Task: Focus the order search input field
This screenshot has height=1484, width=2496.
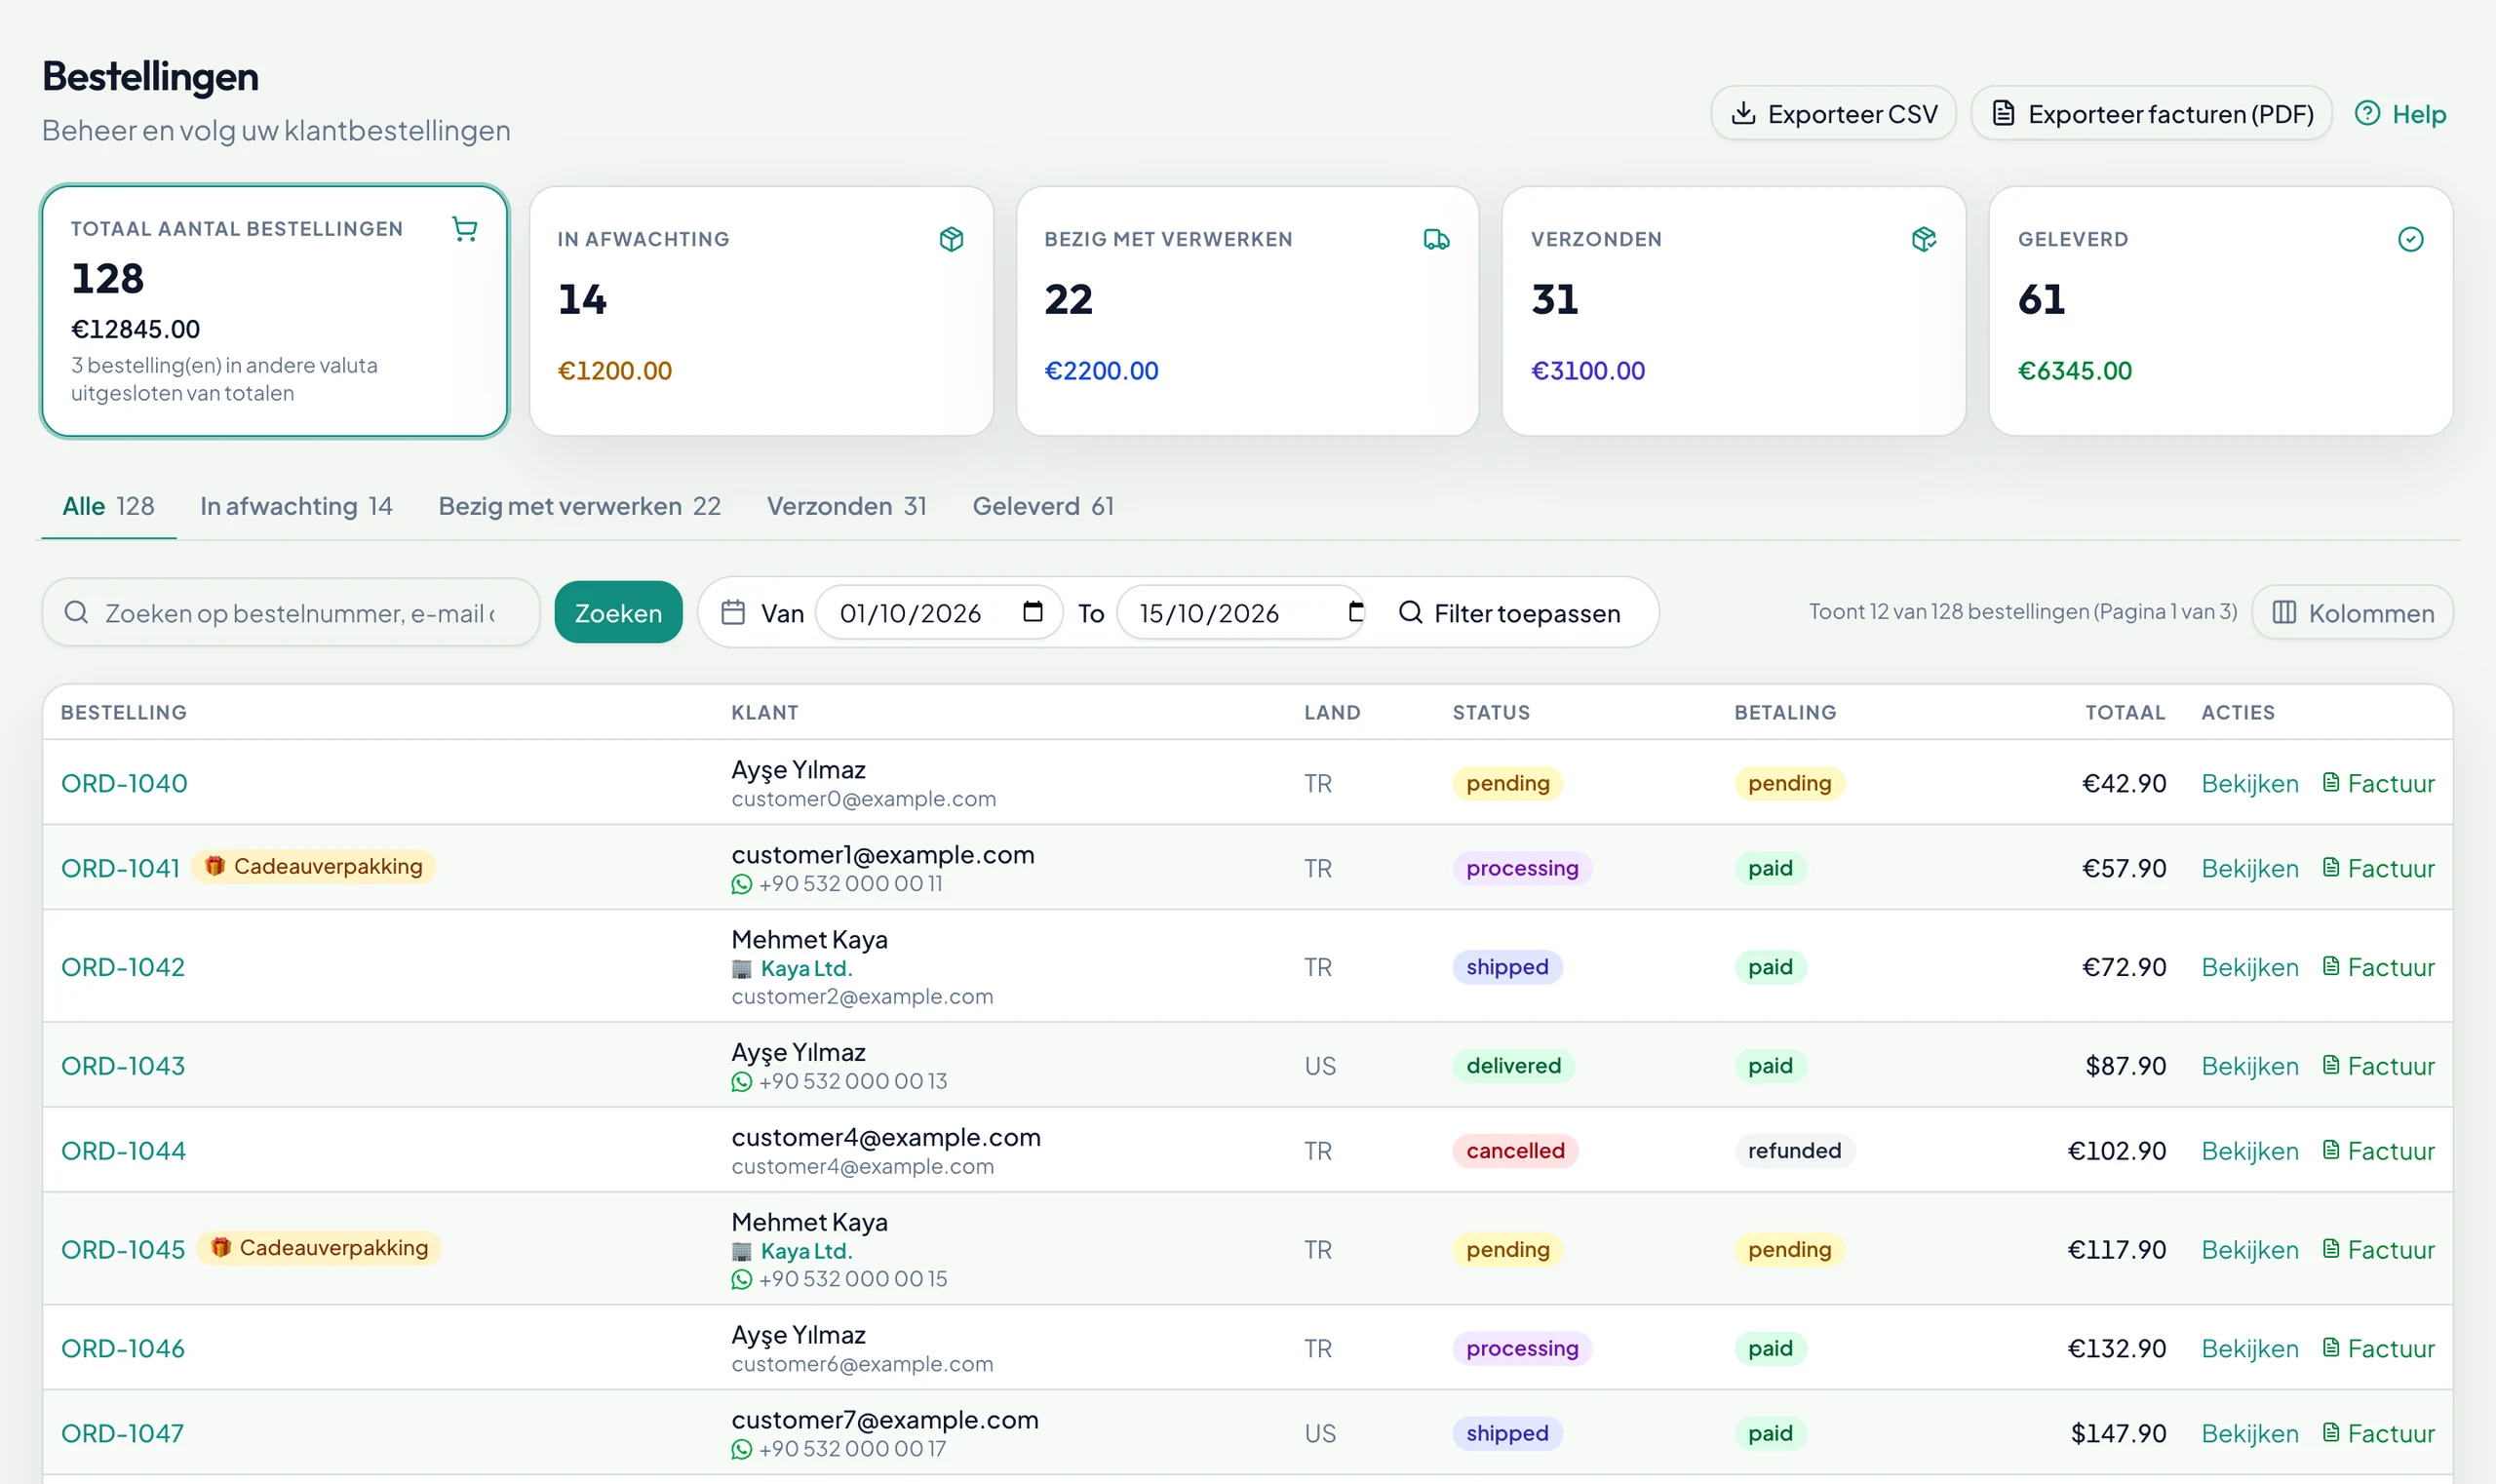Action: pos(291,612)
